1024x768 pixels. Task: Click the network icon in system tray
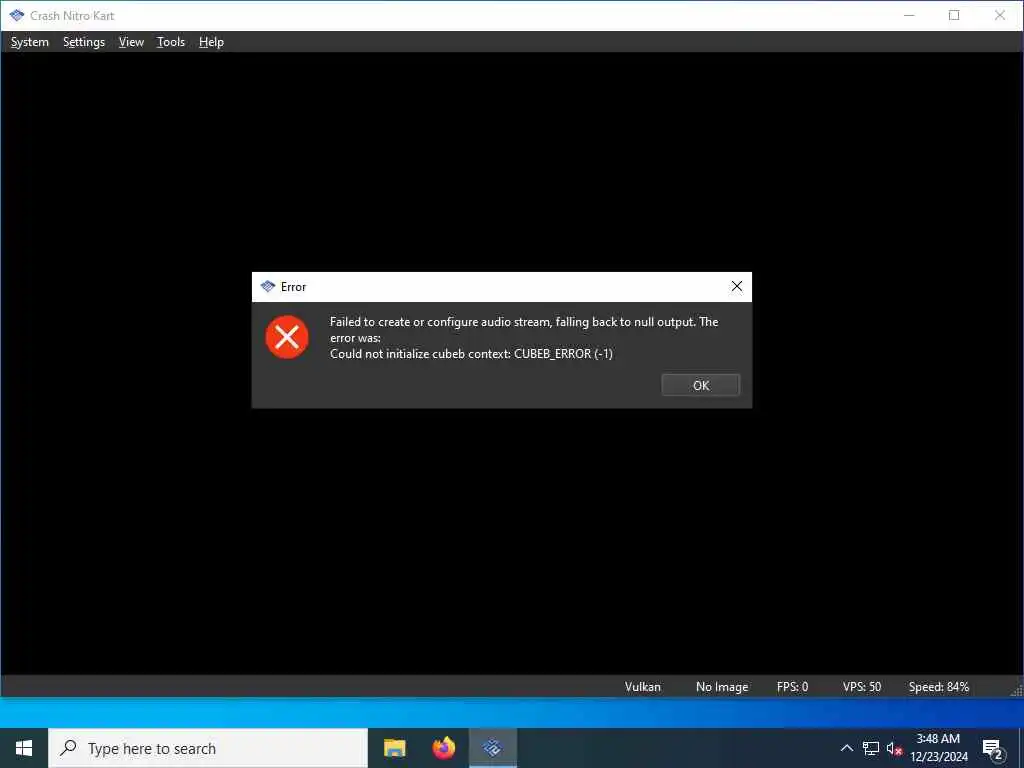tap(871, 748)
